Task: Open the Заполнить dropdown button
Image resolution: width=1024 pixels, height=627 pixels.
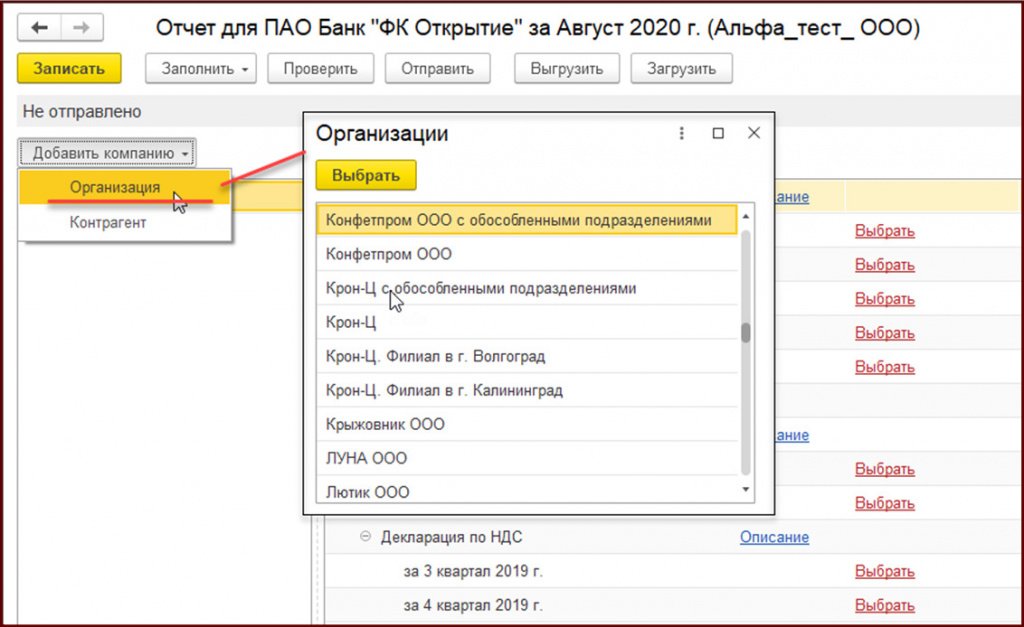Action: click(201, 69)
